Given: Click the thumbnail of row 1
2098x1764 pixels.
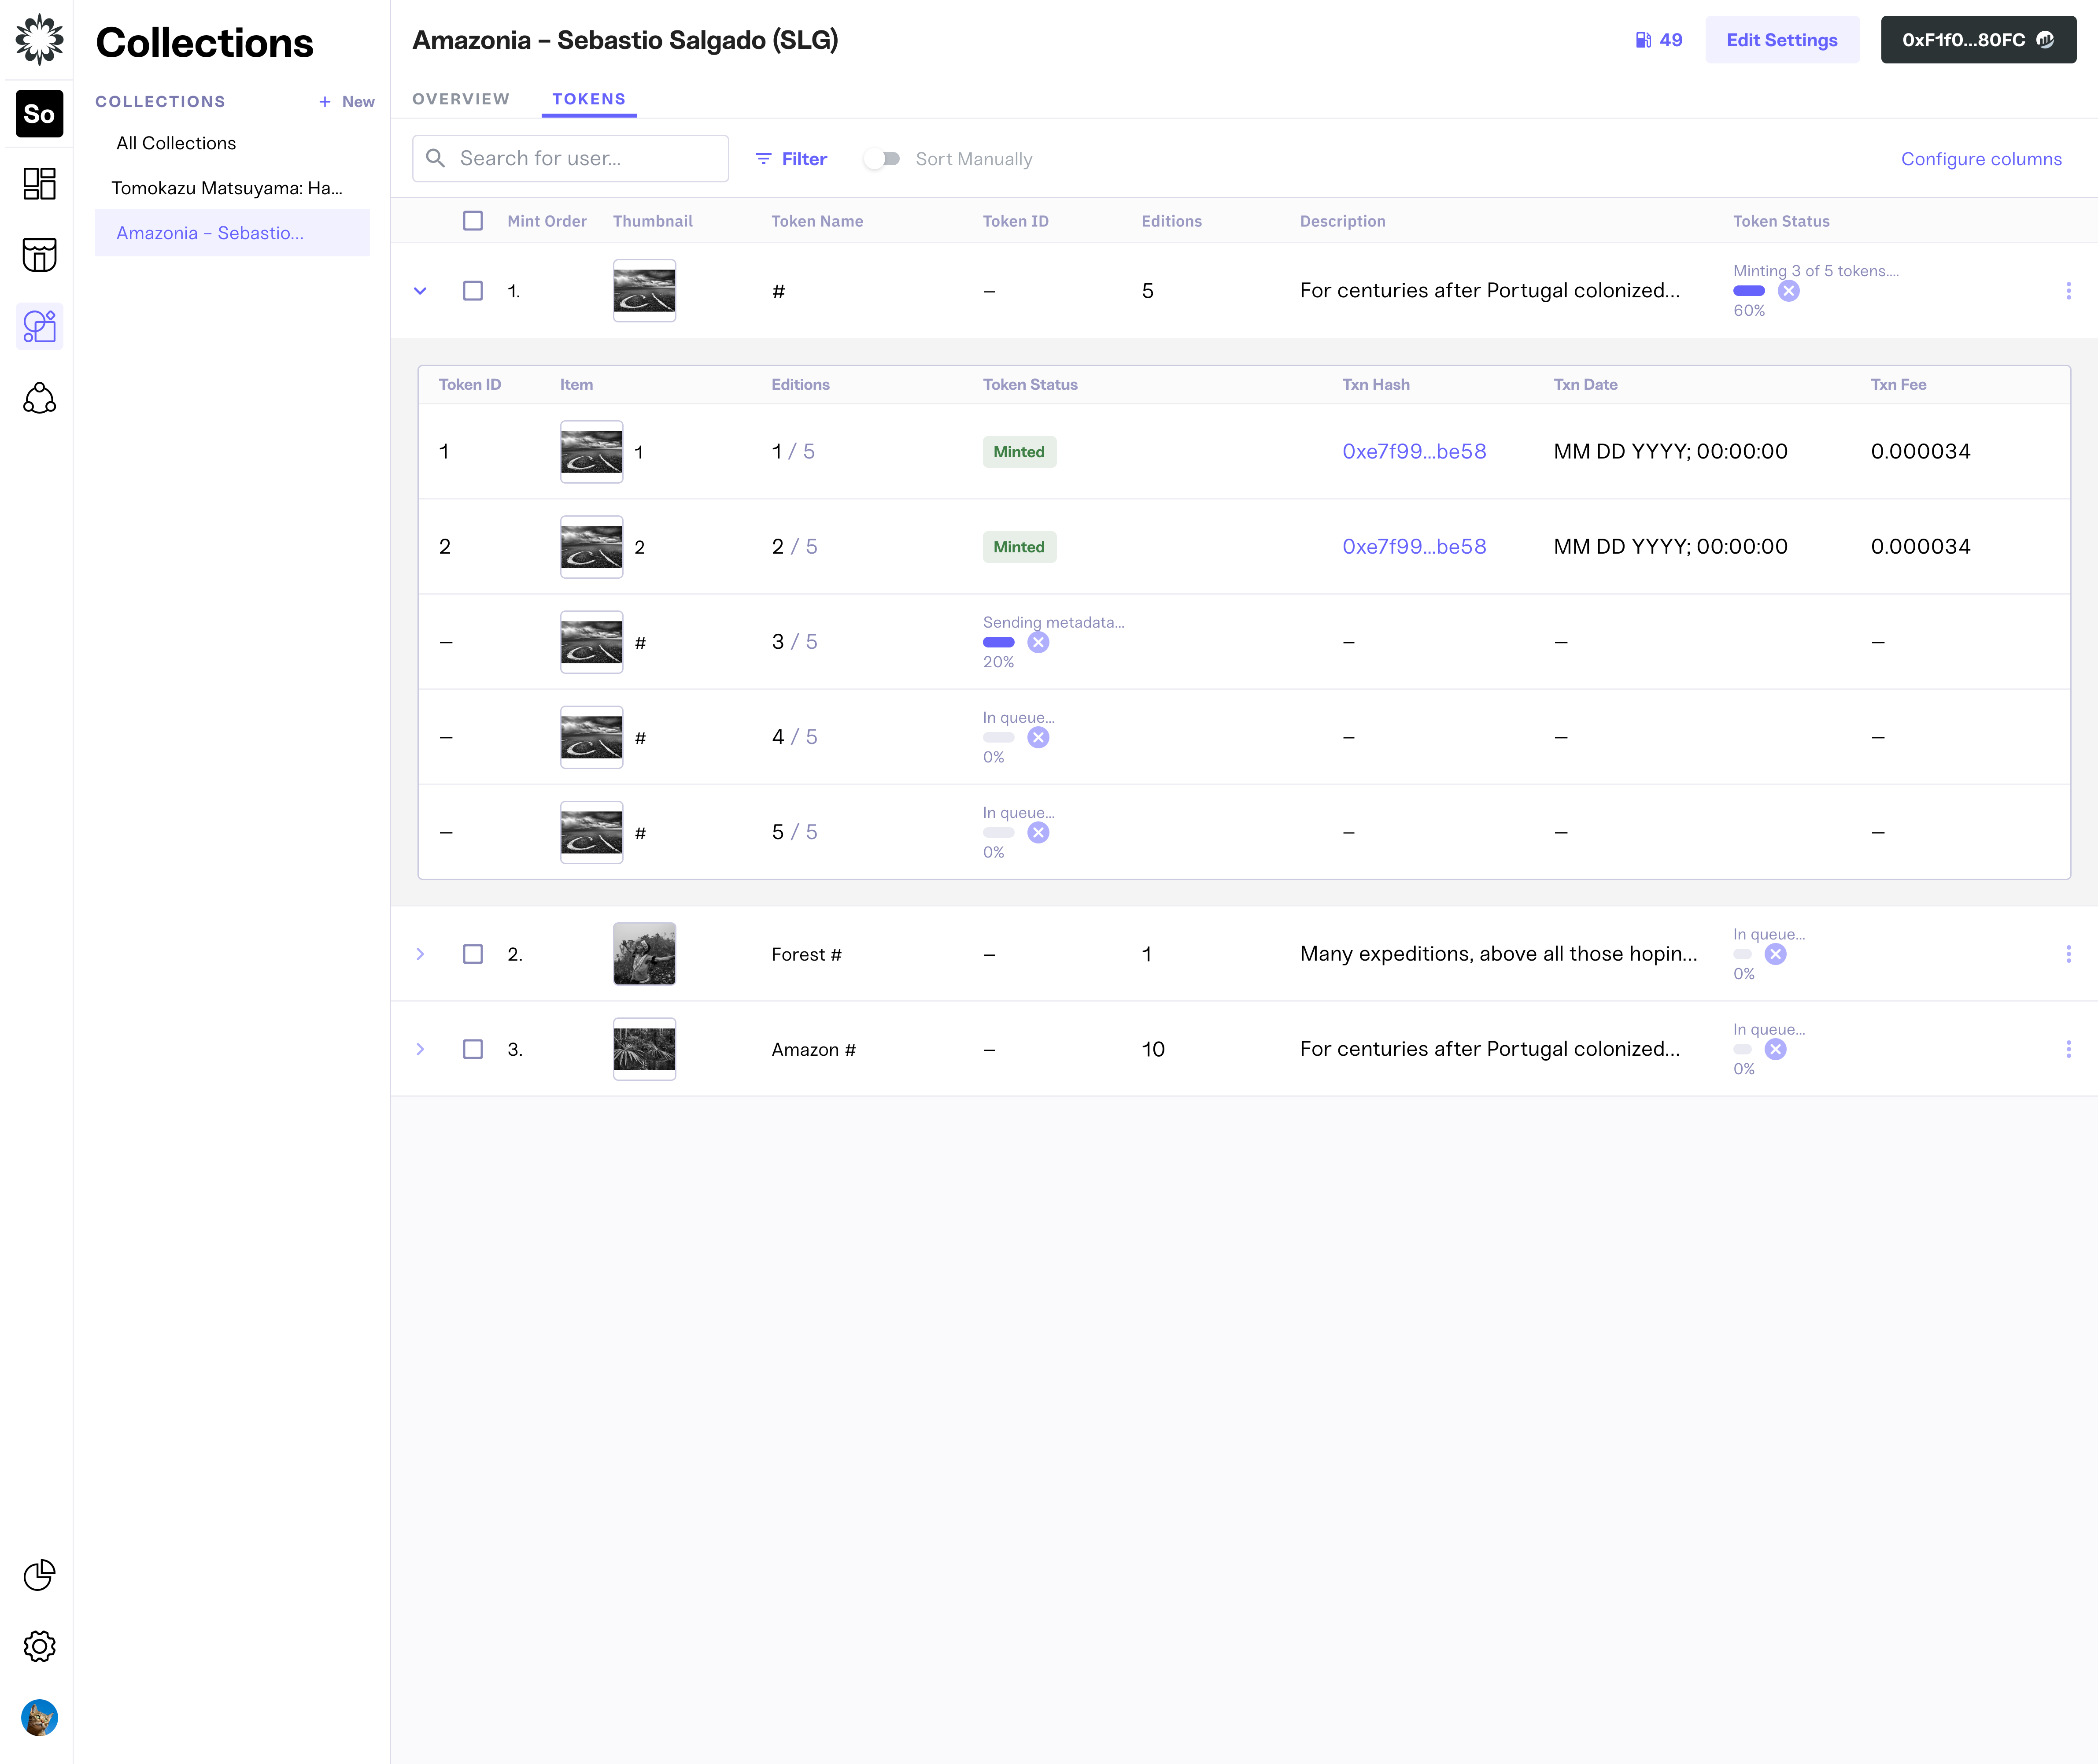Looking at the screenshot, I should (x=644, y=291).
